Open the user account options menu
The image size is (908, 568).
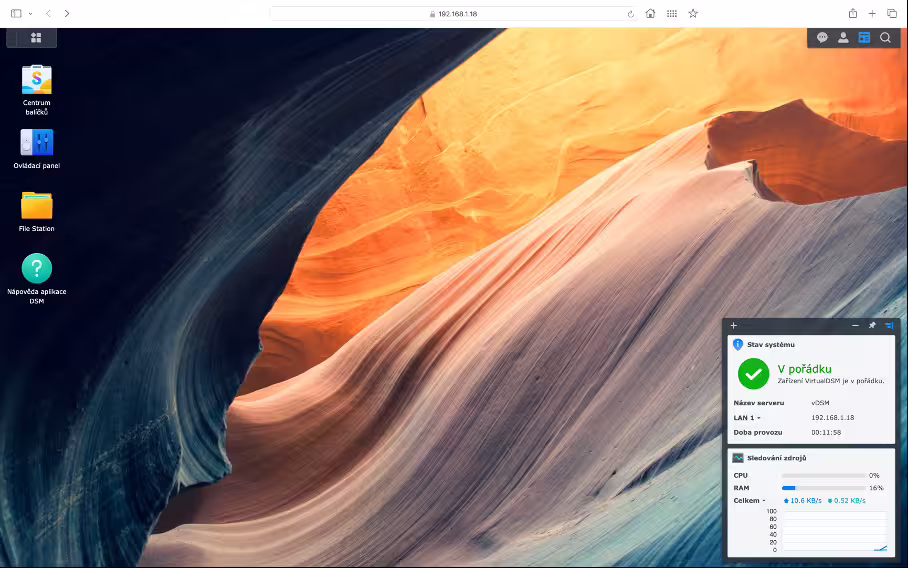click(x=843, y=38)
